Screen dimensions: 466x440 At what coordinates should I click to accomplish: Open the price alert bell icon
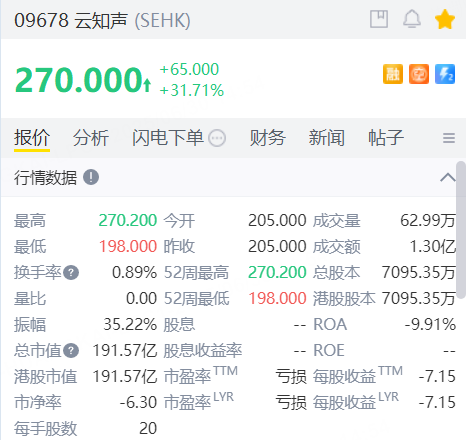pyautogui.click(x=412, y=19)
